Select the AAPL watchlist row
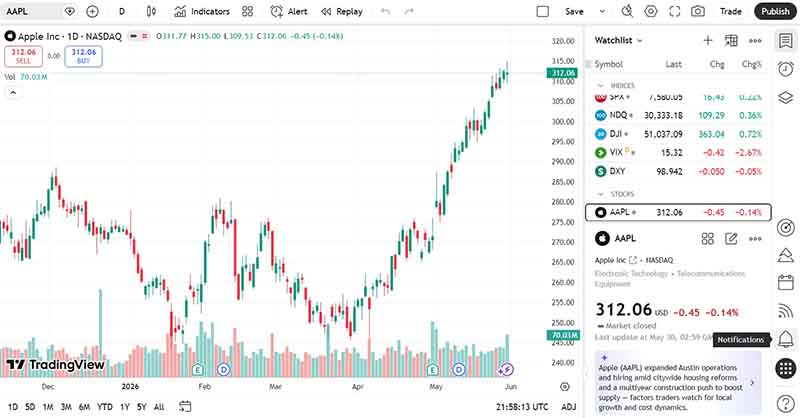 678,212
